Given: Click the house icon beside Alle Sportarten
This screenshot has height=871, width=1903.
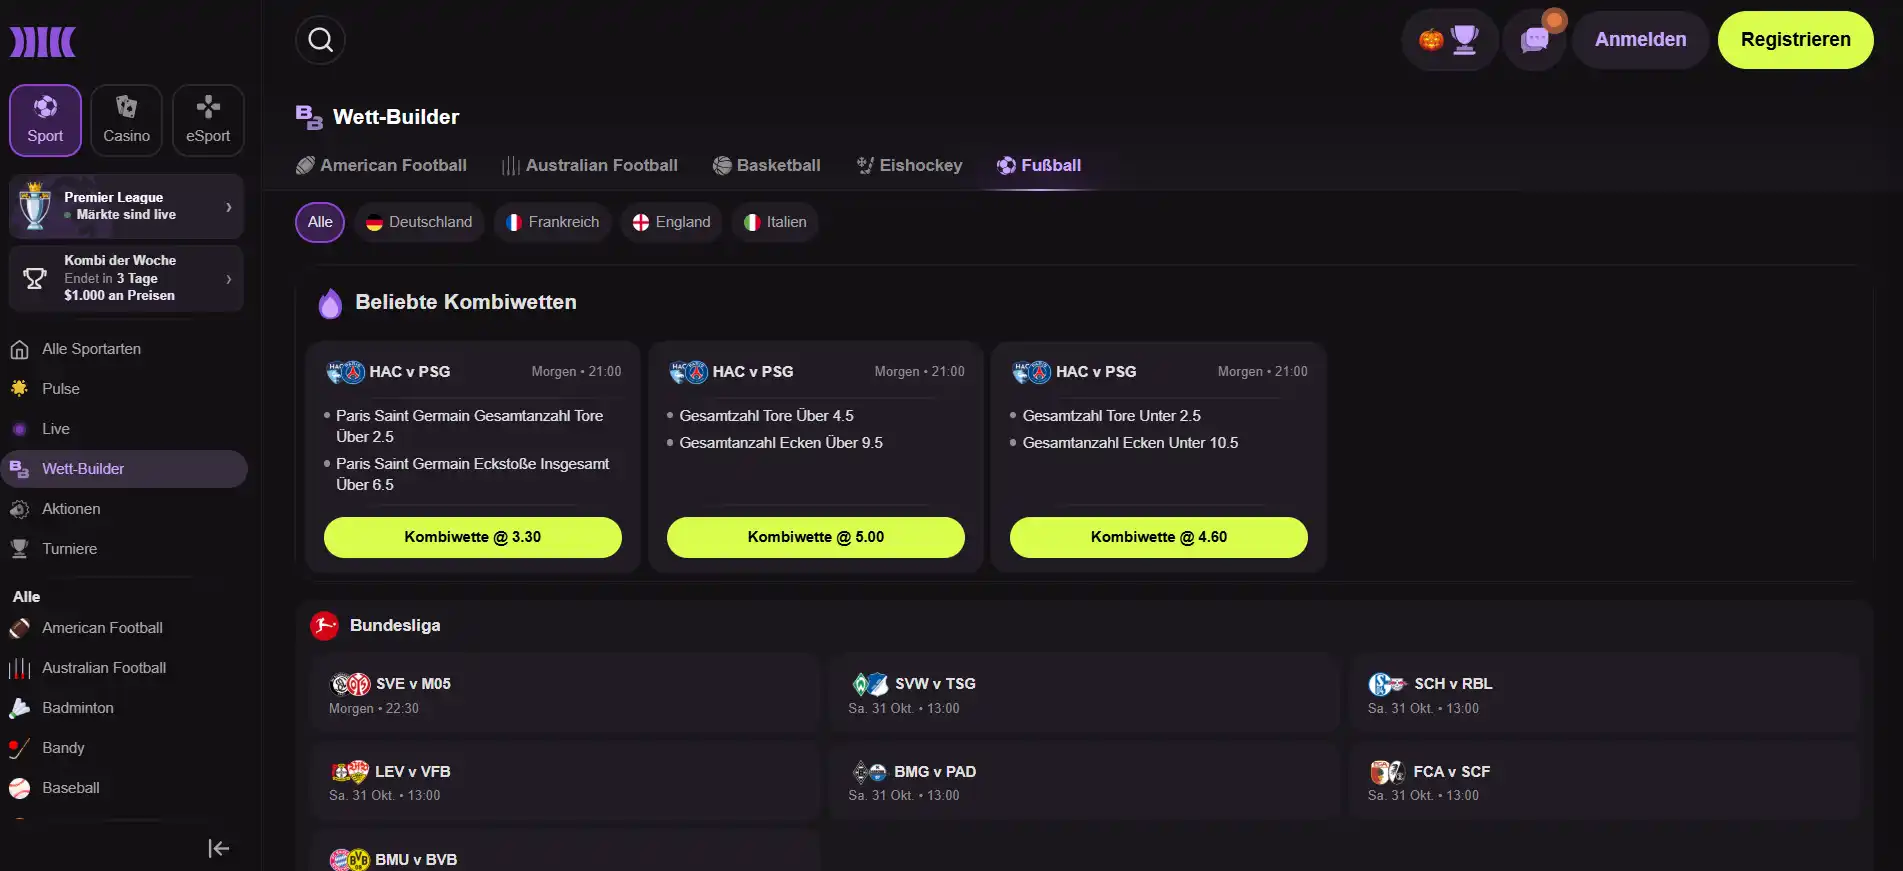Looking at the screenshot, I should pyautogui.click(x=19, y=349).
